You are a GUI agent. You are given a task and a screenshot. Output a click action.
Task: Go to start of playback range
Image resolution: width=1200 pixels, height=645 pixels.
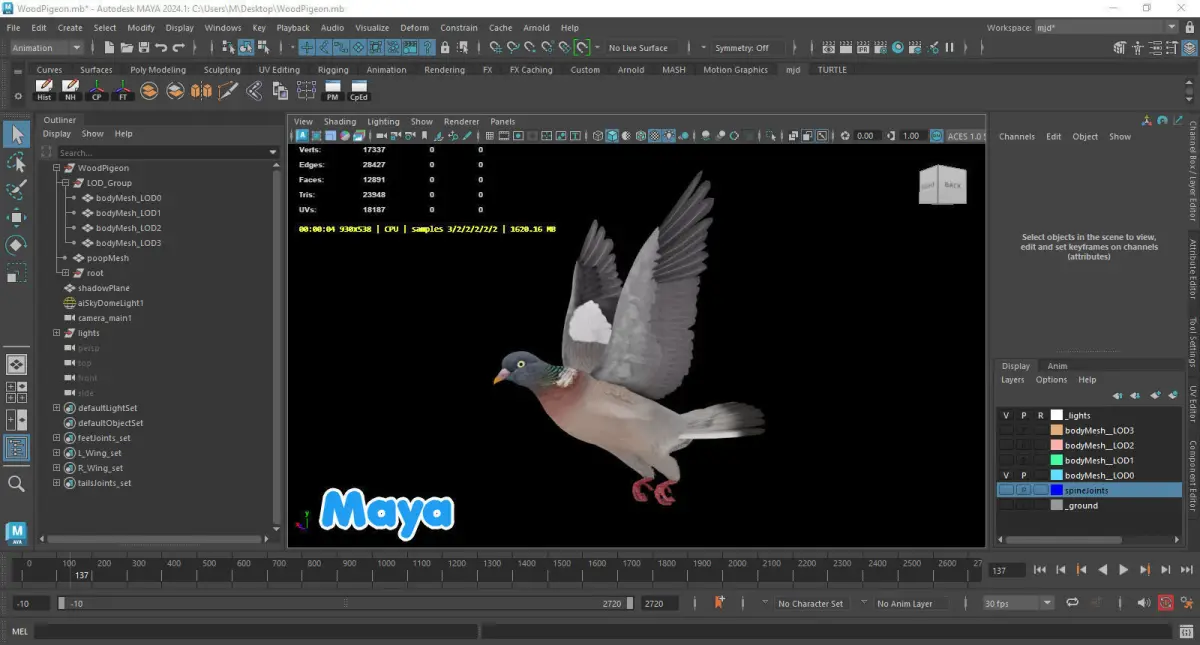point(1039,570)
